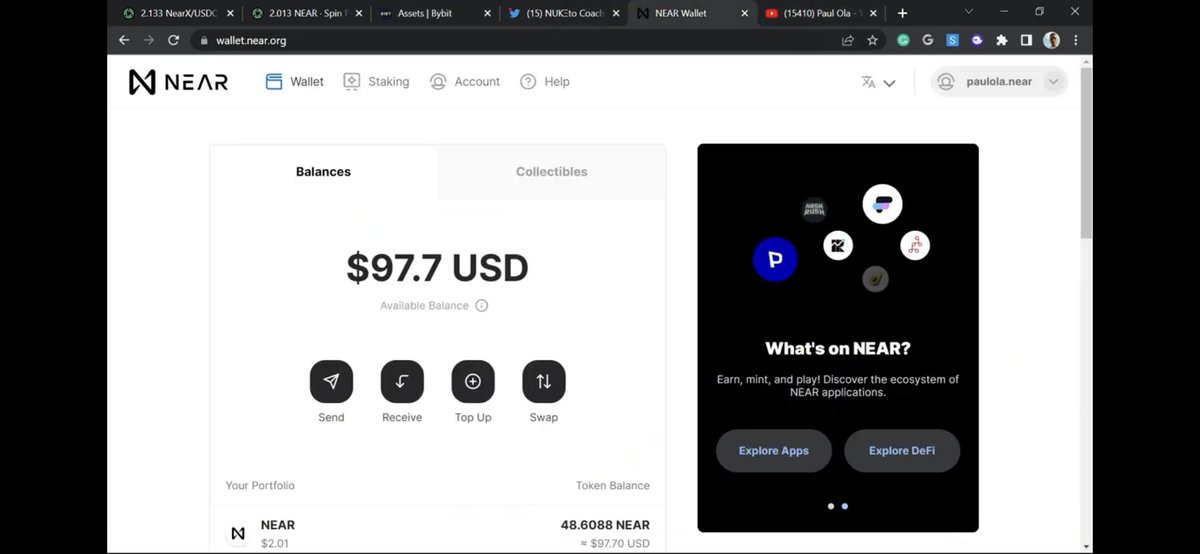Close the Assets | Bybit browser tab
This screenshot has width=1200, height=554.
(487, 13)
